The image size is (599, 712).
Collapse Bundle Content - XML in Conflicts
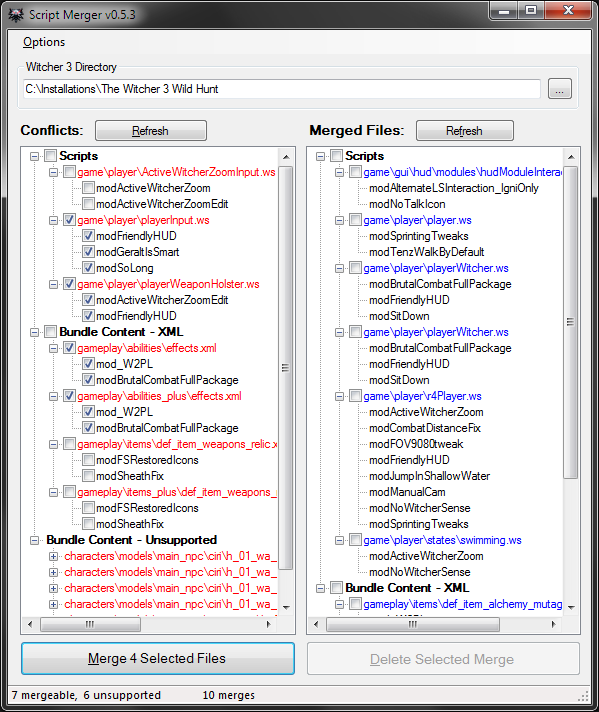click(x=35, y=332)
